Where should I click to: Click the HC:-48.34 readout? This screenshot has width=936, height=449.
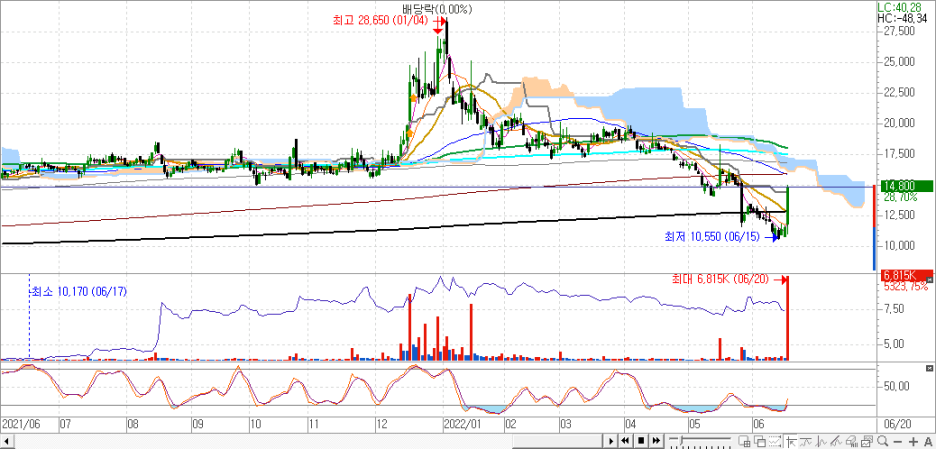(904, 18)
